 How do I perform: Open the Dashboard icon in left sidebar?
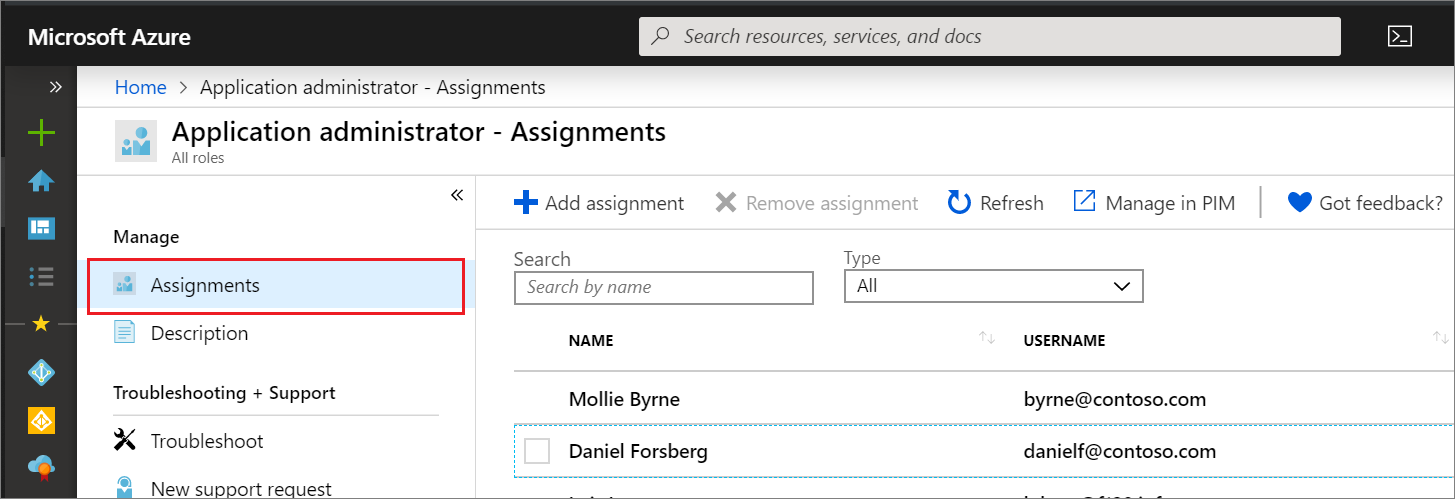41,228
